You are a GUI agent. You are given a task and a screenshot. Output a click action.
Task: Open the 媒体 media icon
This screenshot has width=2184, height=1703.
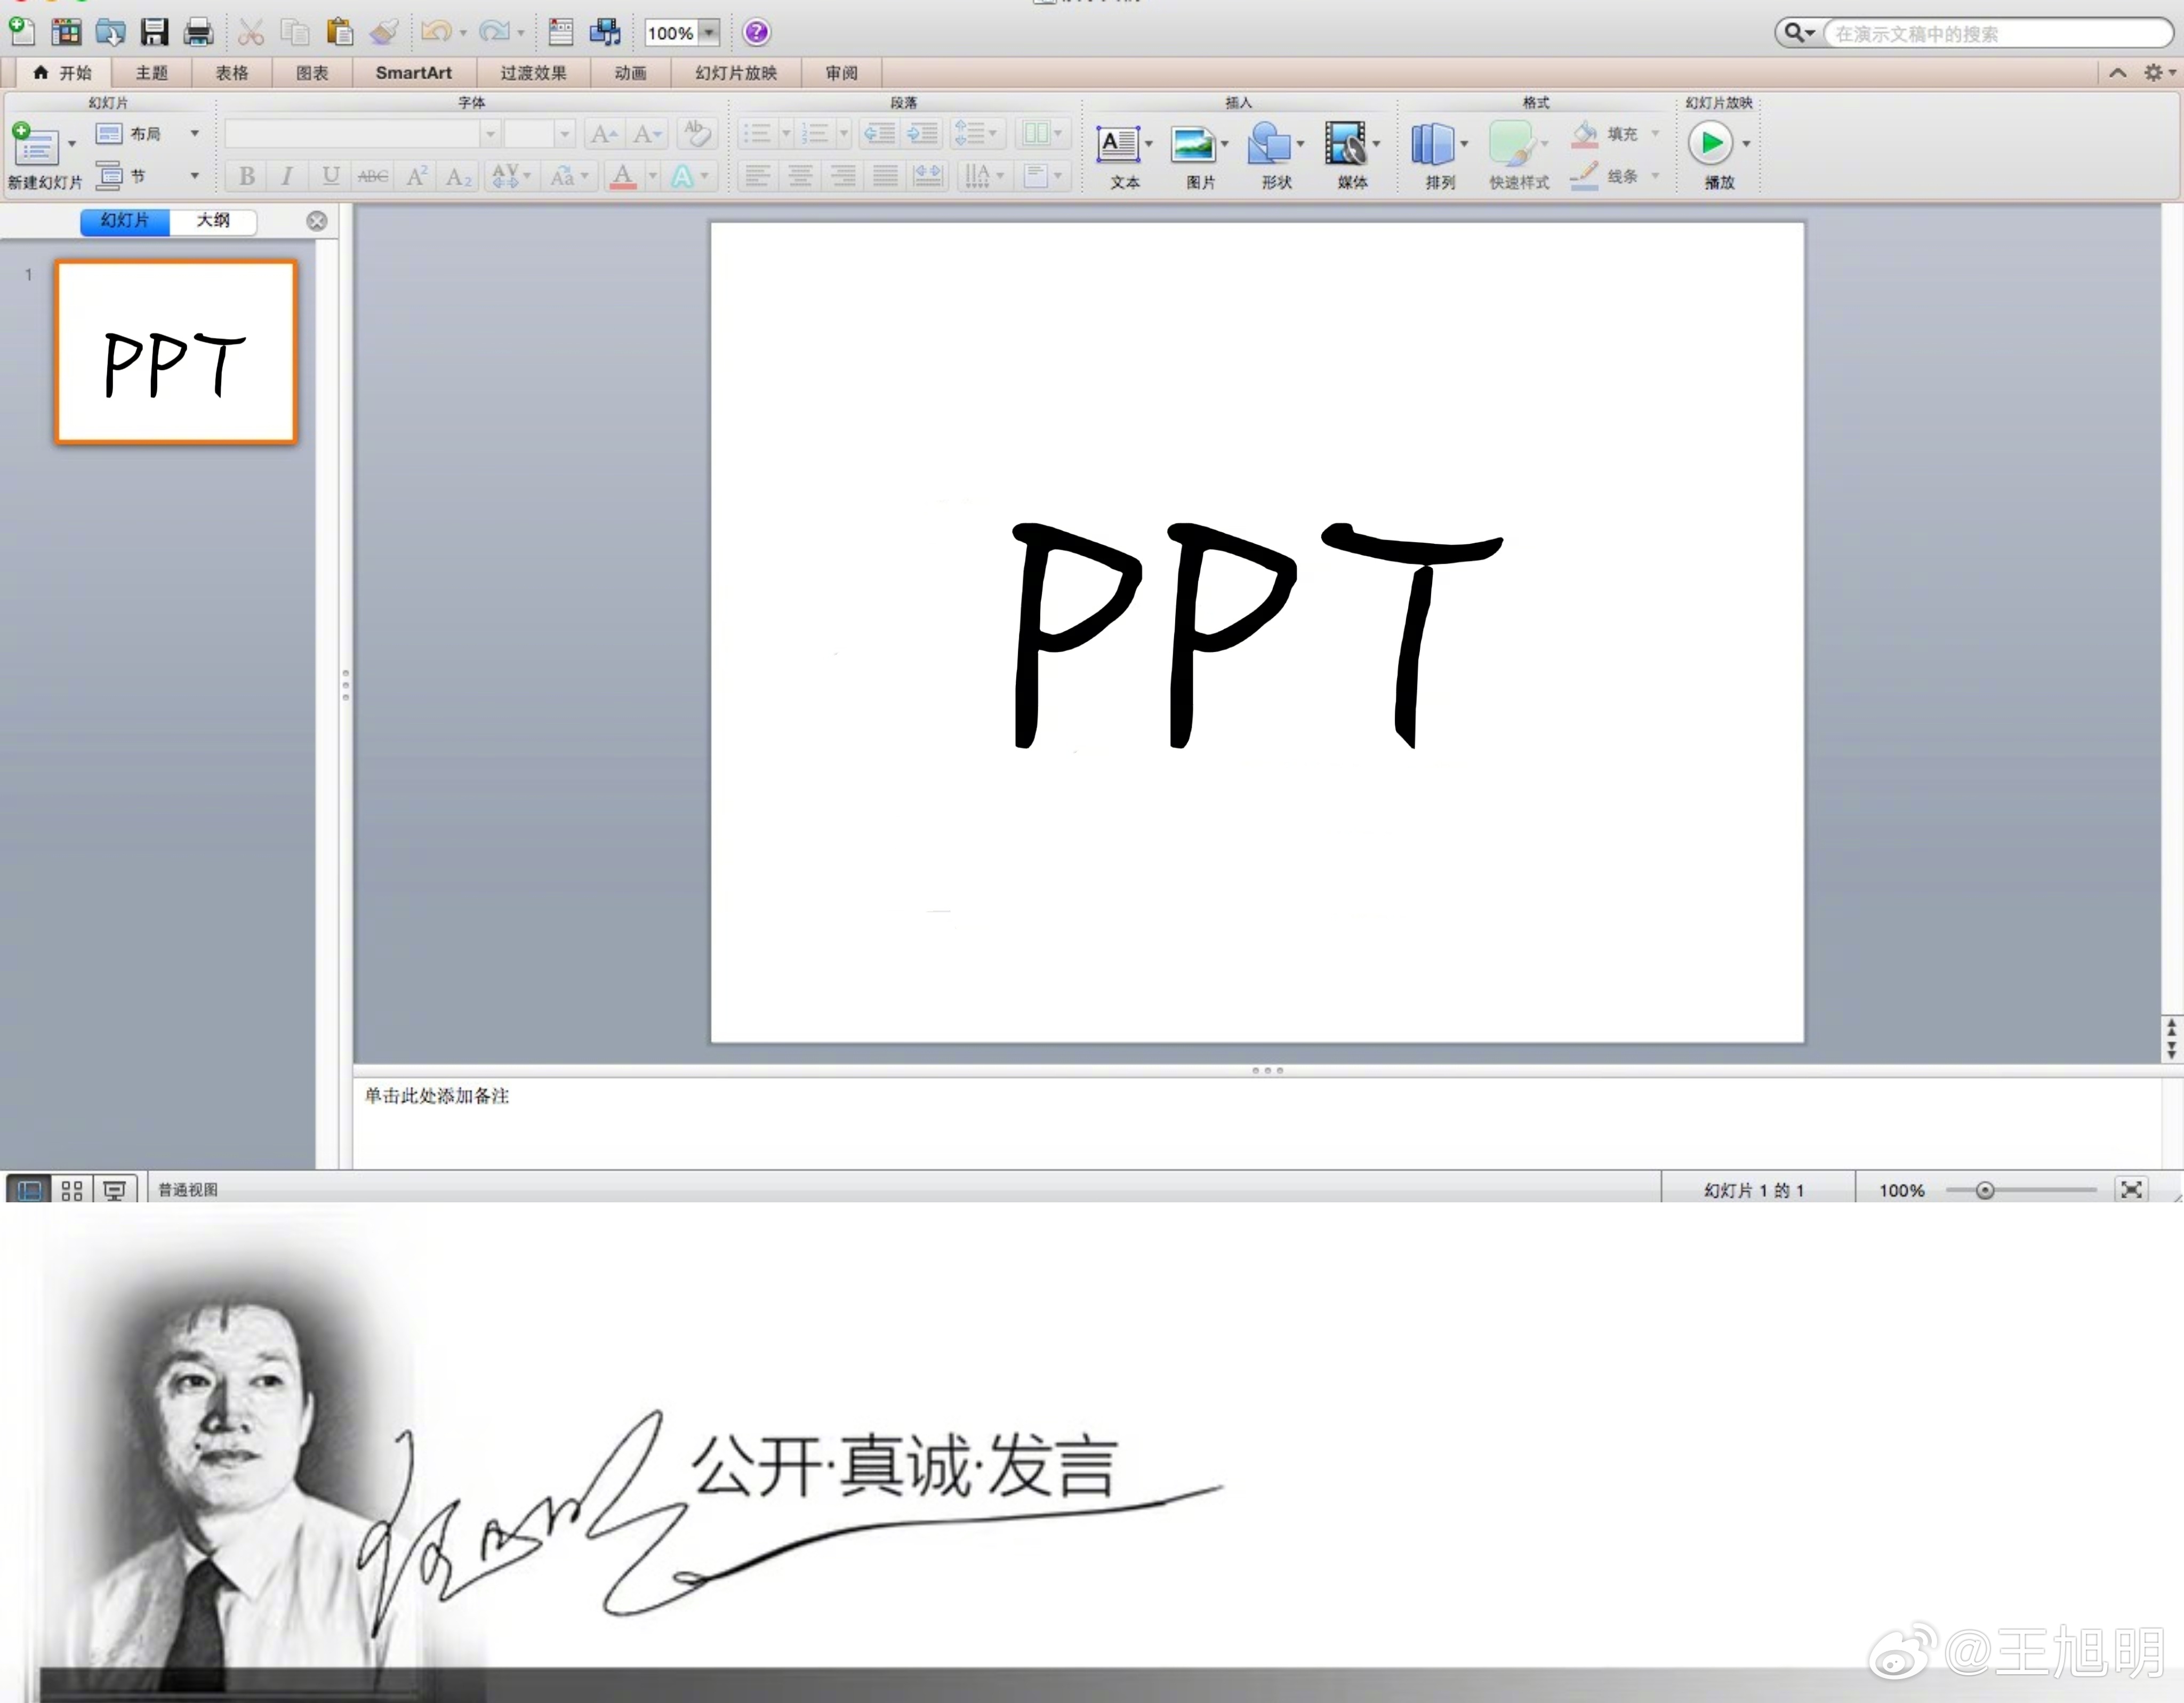tap(1345, 144)
